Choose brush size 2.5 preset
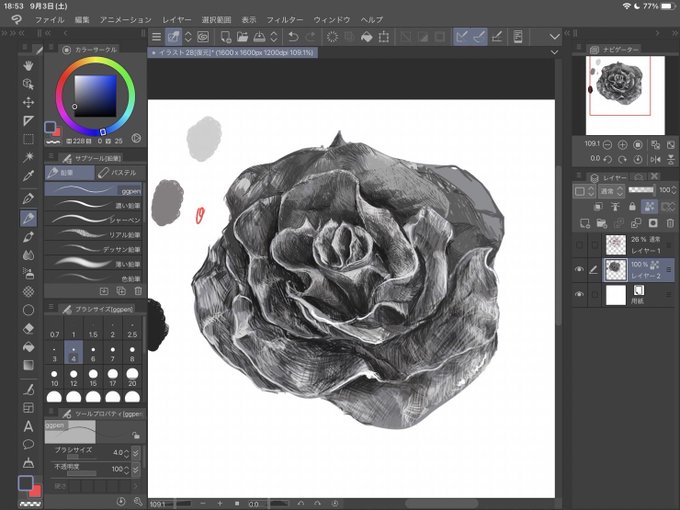The height and width of the screenshot is (510, 680). coord(132,329)
